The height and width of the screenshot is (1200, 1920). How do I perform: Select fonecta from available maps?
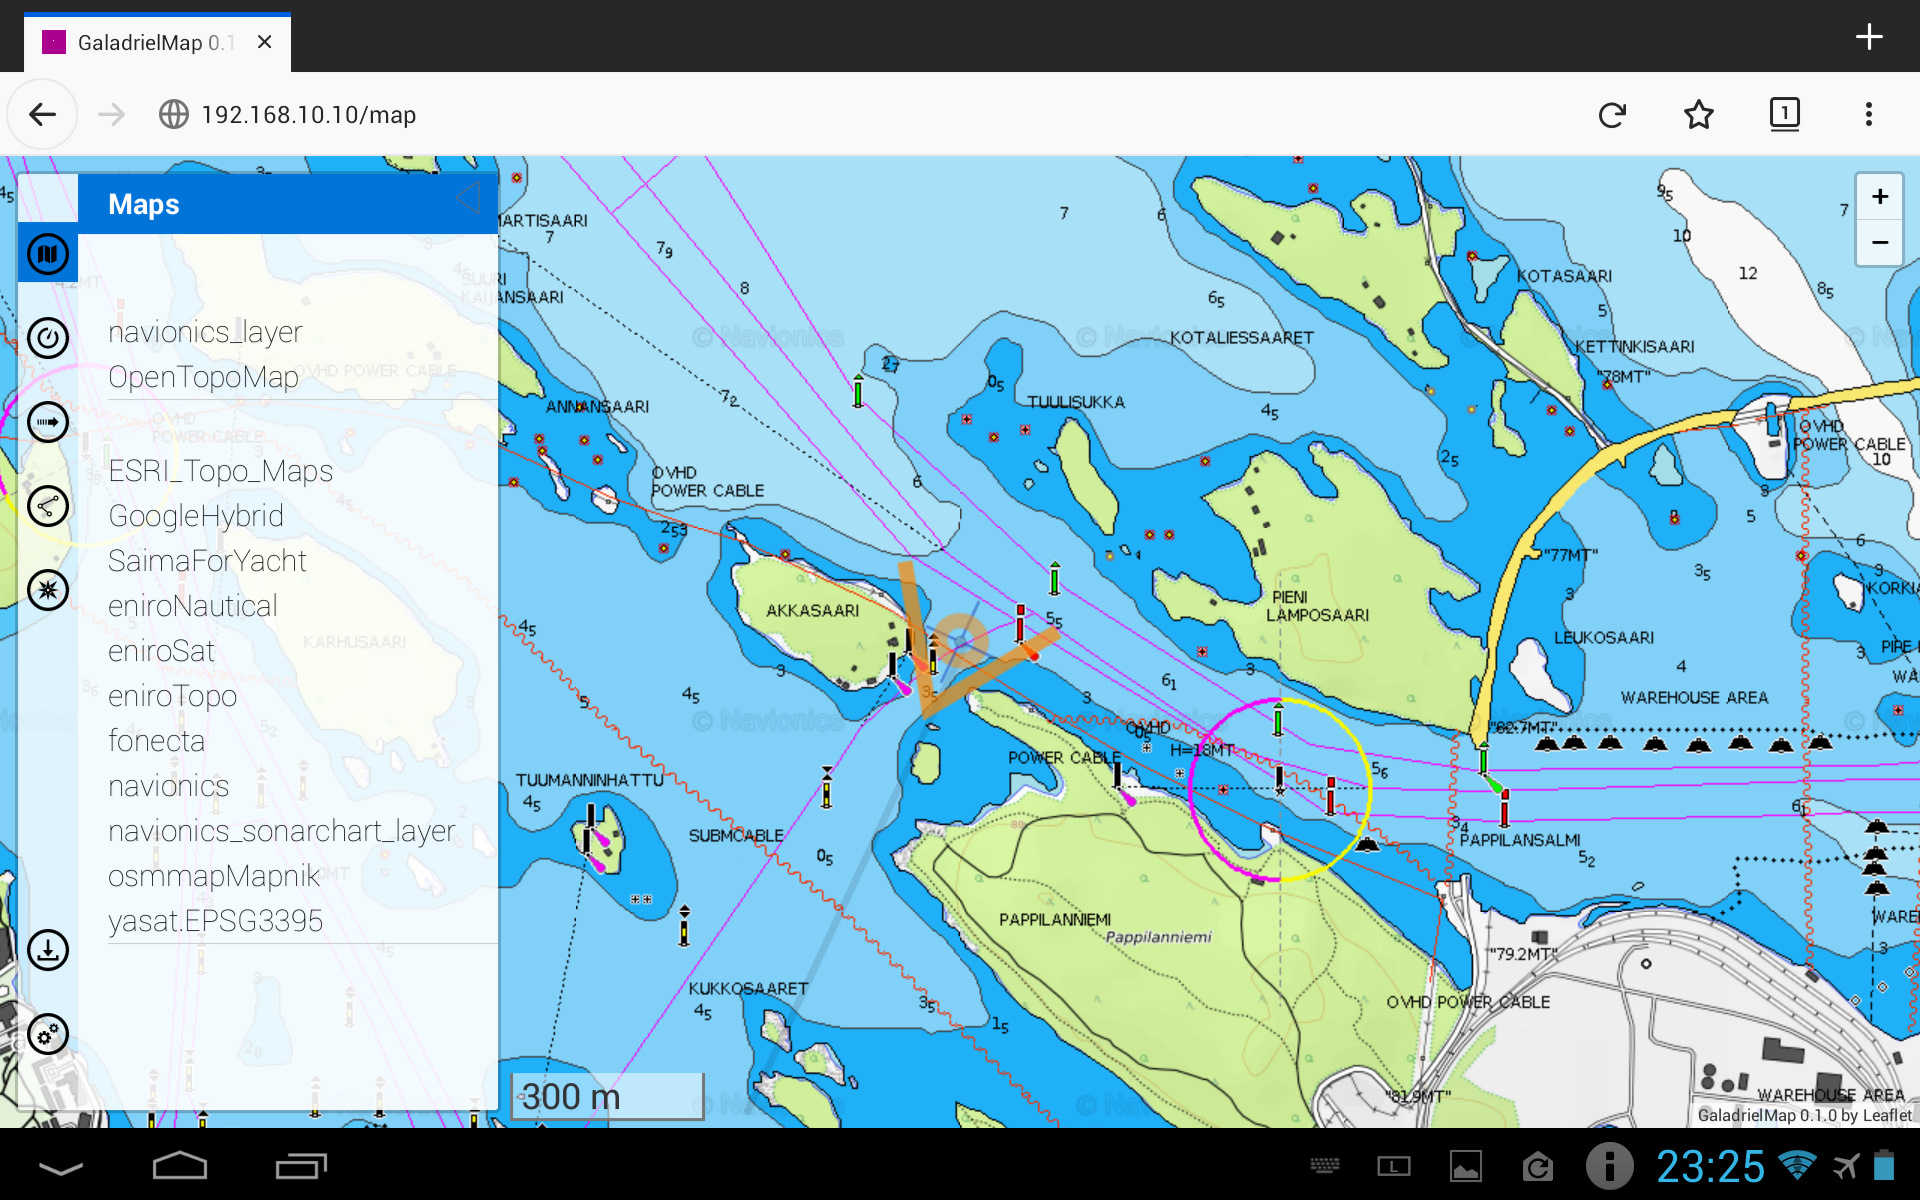[157, 741]
